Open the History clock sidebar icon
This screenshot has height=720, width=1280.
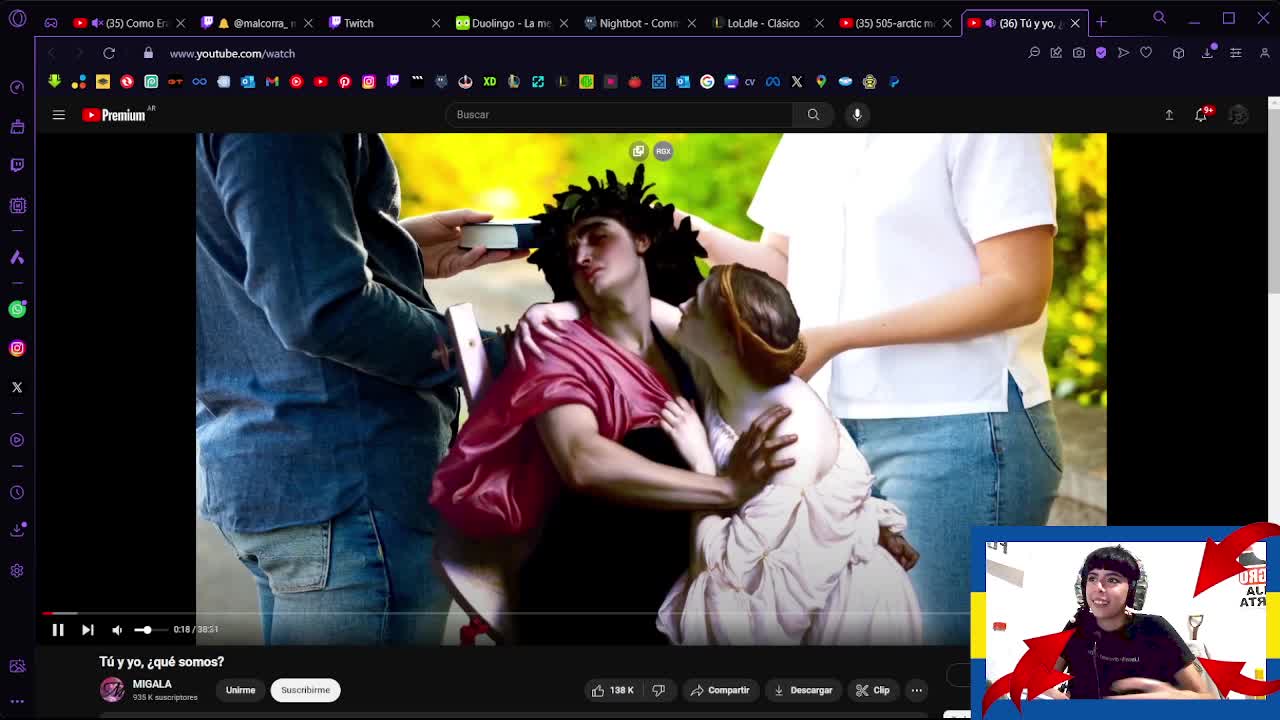(x=17, y=492)
